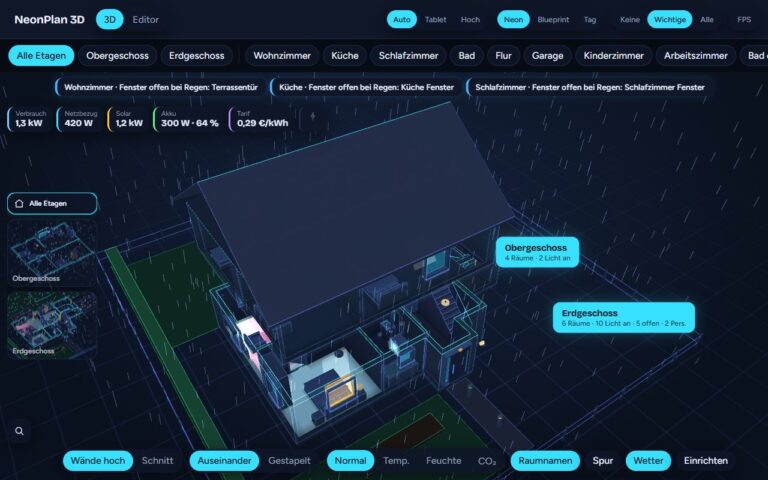Viewport: 768px width, 480px height.
Task: Jump to Arbeitszimmer room
Action: point(696,56)
